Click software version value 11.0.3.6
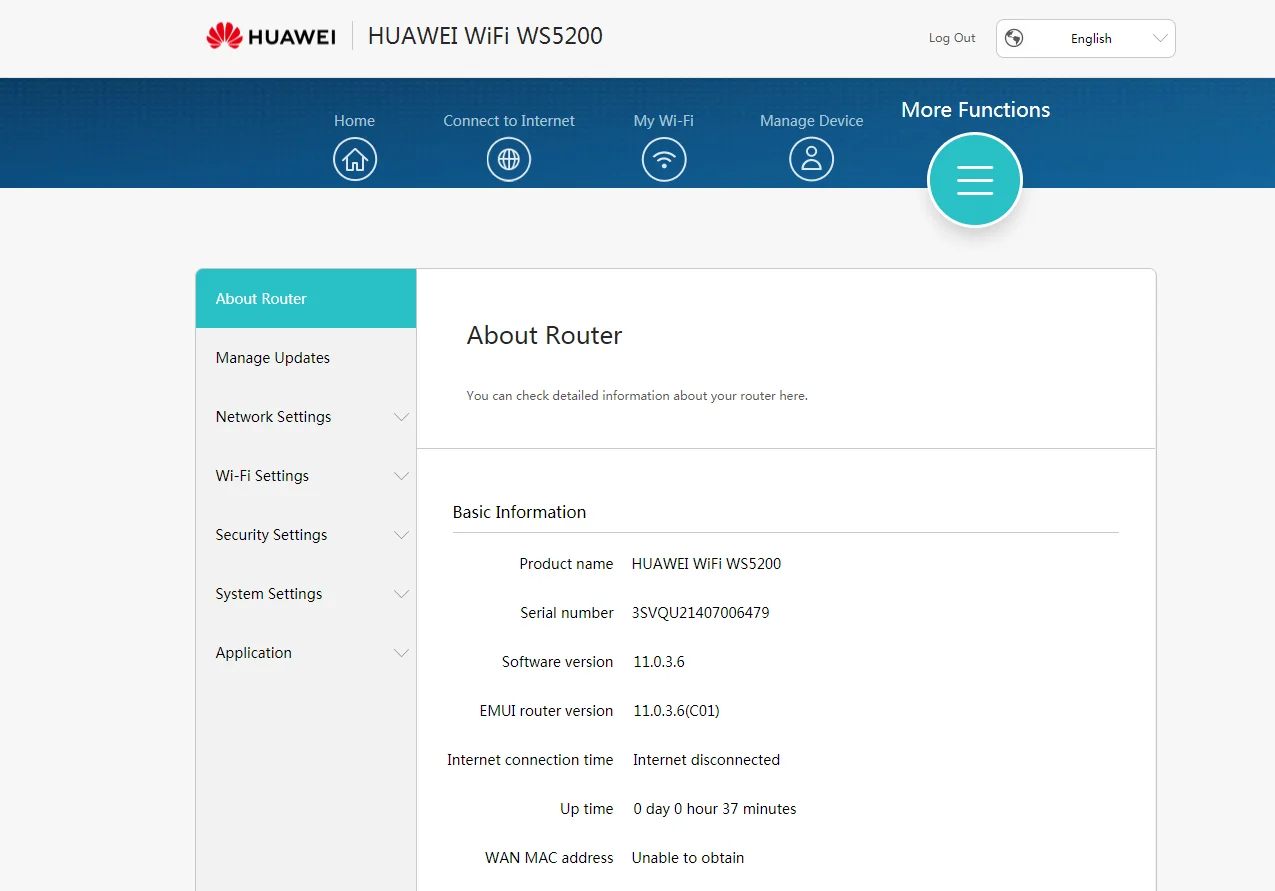1275x891 pixels. [x=659, y=662]
